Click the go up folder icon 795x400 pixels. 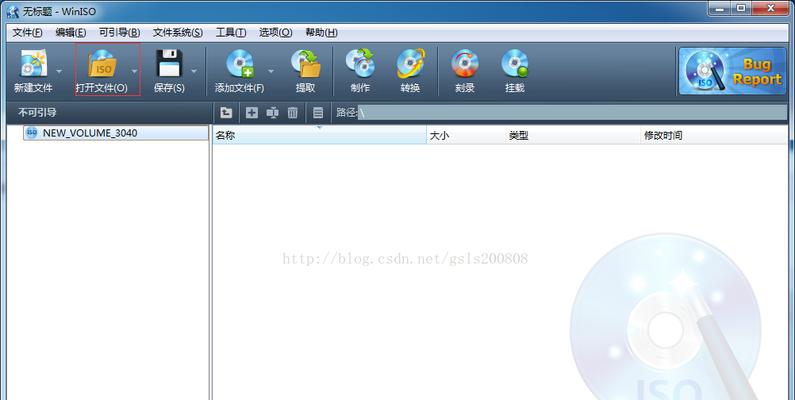pyautogui.click(x=226, y=113)
